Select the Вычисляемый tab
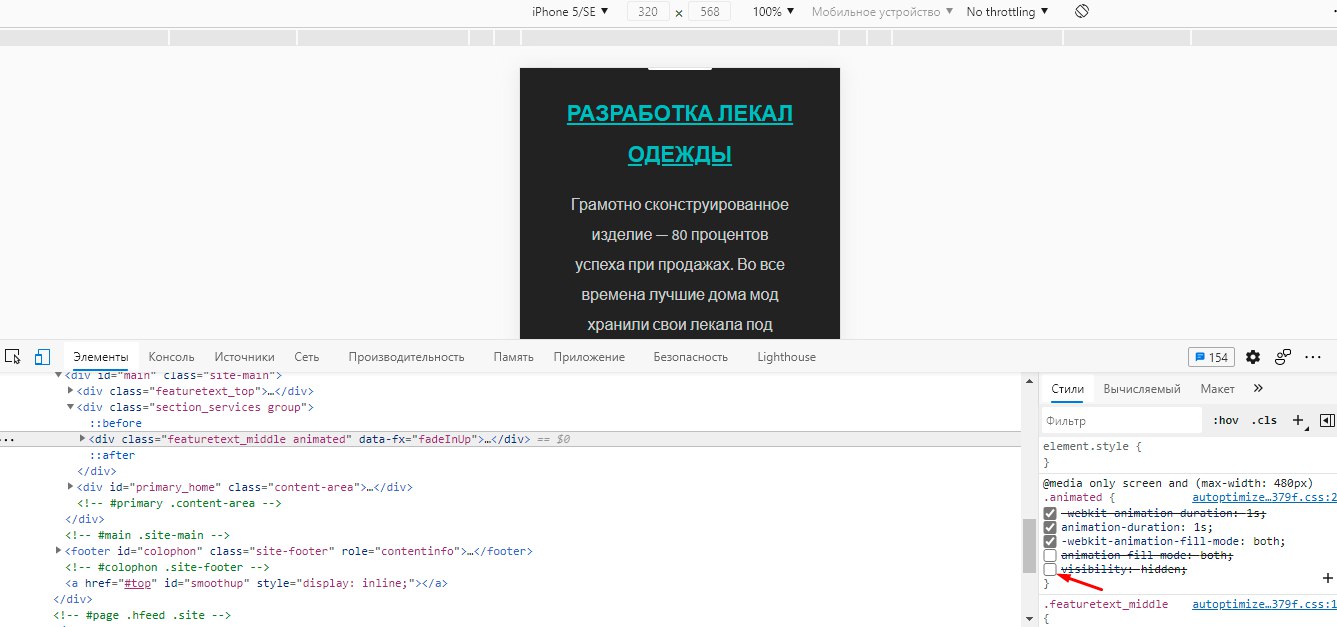This screenshot has height=627, width=1337. coord(1142,389)
